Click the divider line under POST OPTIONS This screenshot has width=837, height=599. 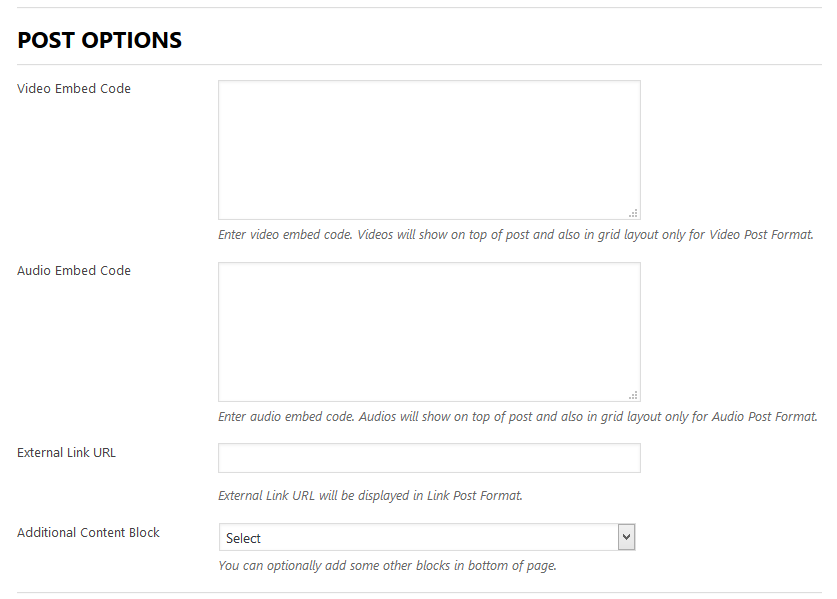click(418, 65)
